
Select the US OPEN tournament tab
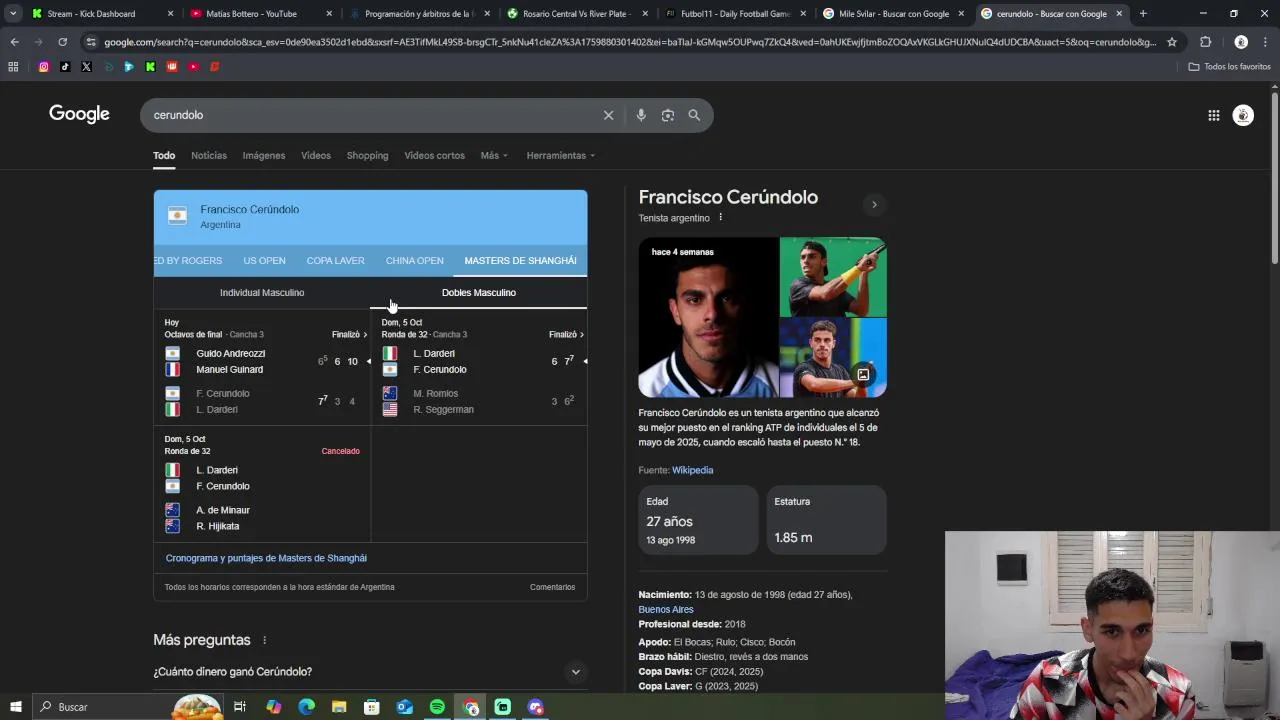[264, 260]
